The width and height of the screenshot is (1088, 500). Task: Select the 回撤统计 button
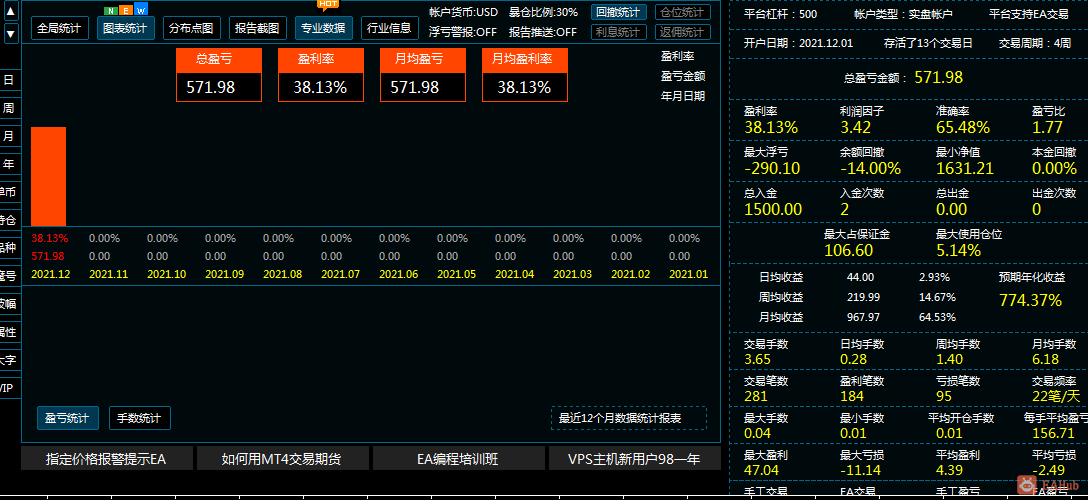(x=619, y=12)
